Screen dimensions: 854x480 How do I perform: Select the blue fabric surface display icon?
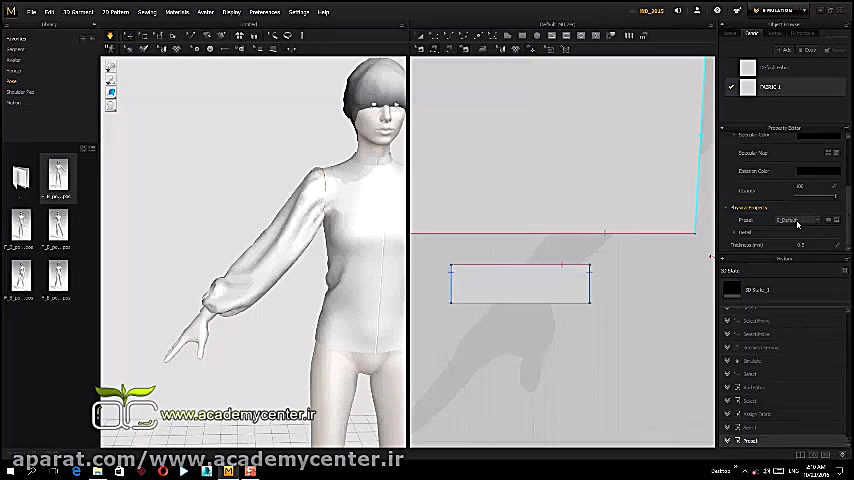point(111,93)
